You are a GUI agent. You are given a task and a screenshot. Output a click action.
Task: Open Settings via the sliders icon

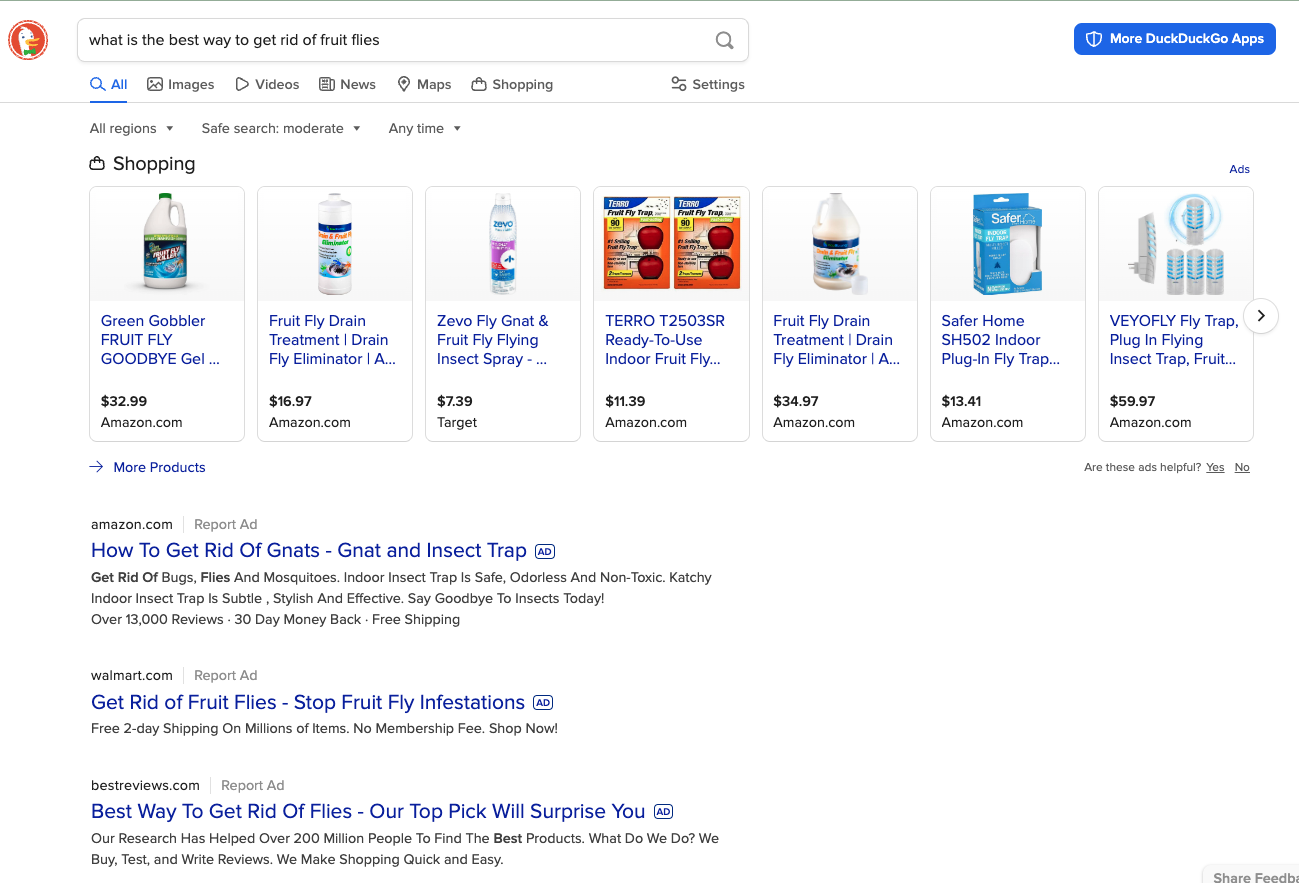(x=679, y=84)
